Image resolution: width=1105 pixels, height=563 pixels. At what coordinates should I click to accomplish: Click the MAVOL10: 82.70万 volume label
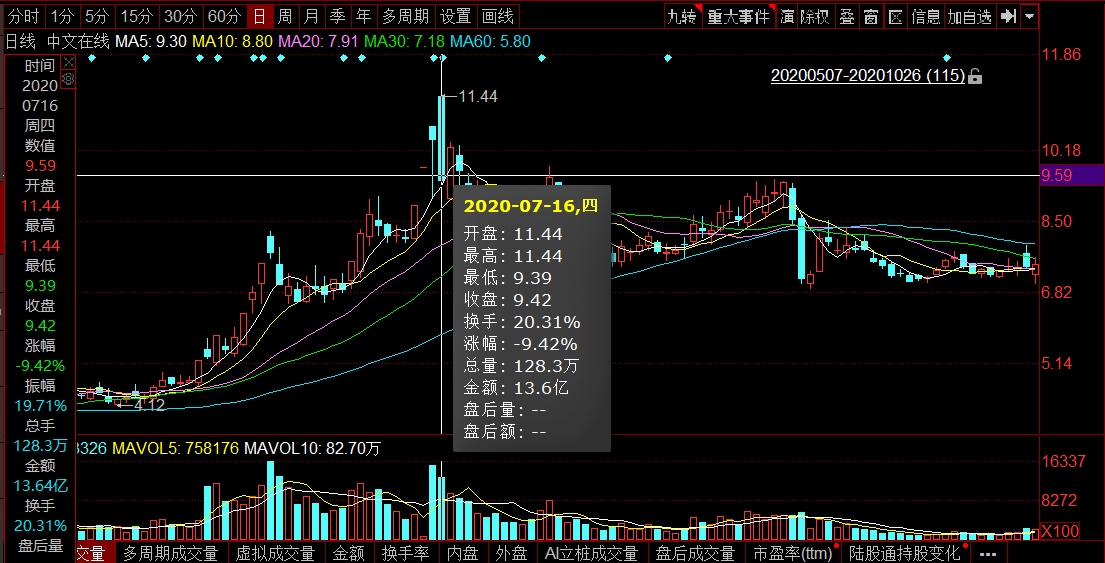pos(312,448)
